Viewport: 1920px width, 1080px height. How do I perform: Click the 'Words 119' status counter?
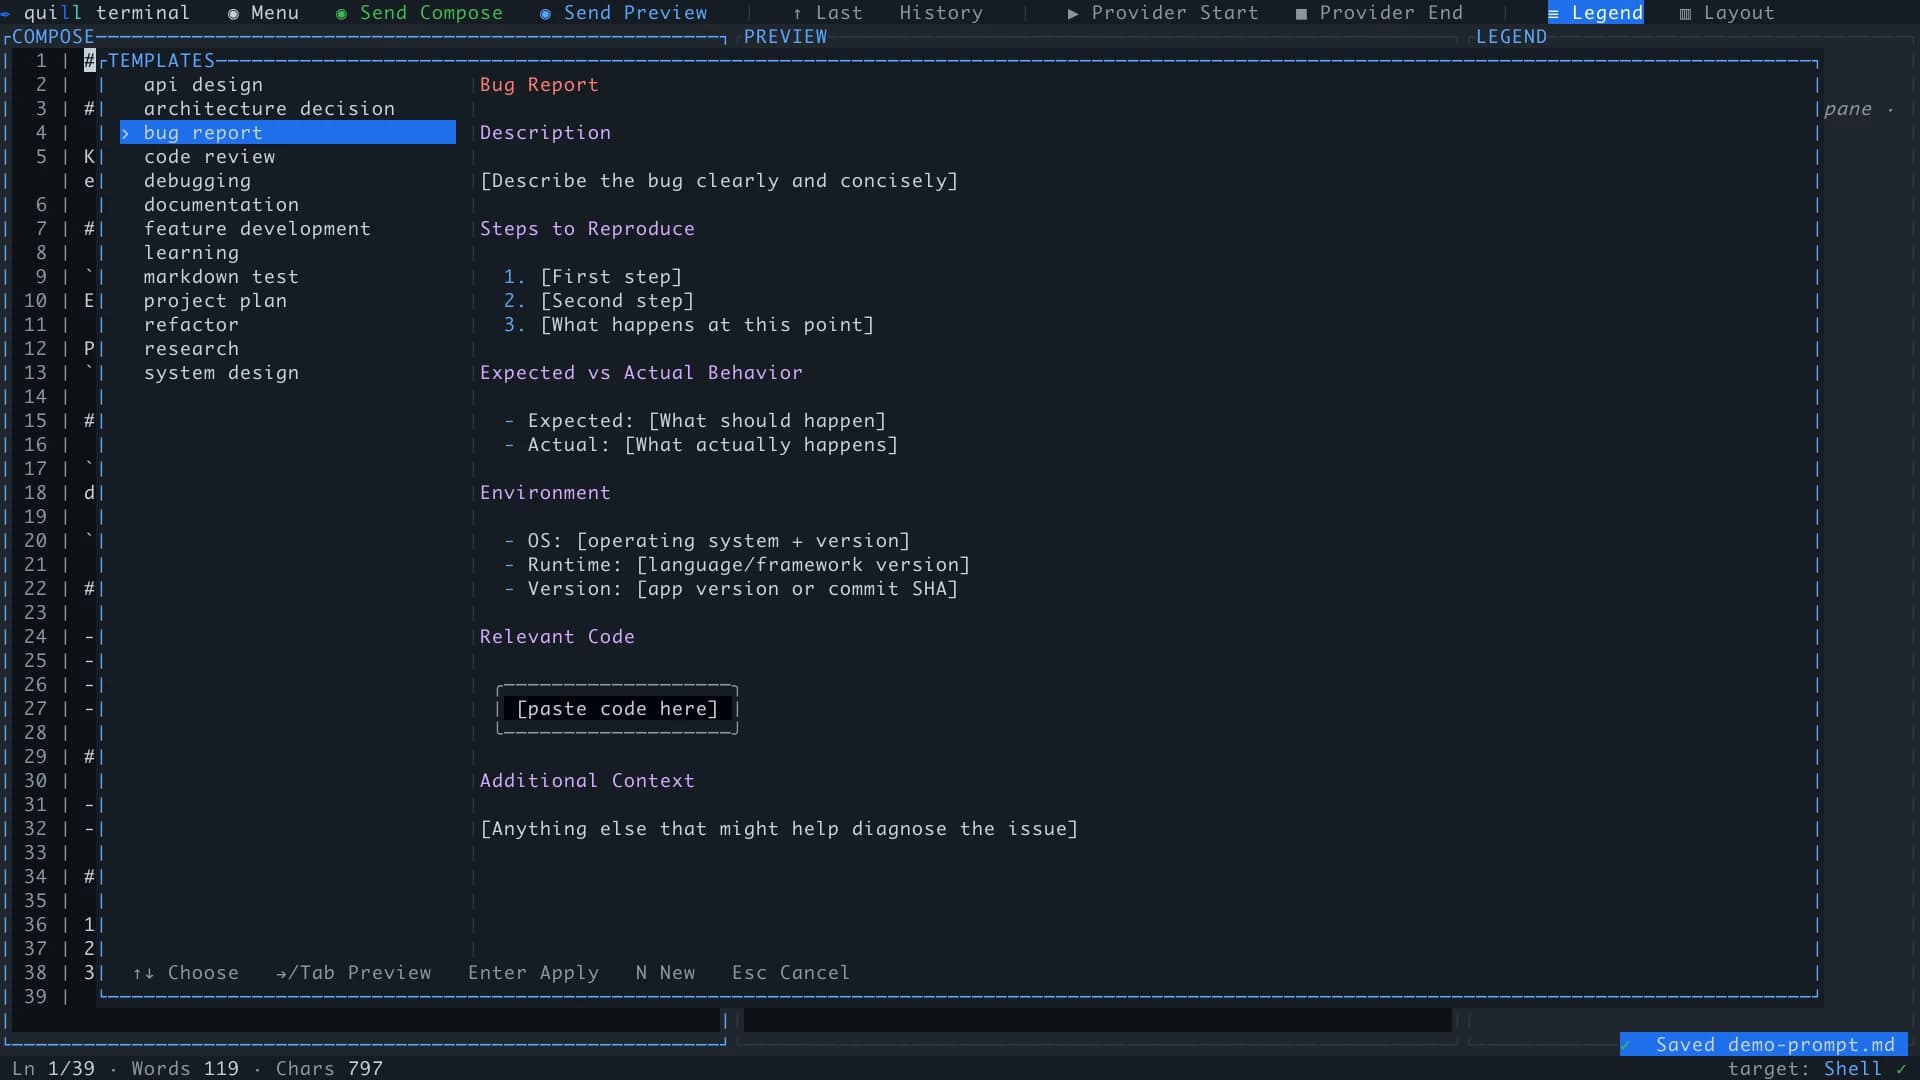coord(185,1069)
